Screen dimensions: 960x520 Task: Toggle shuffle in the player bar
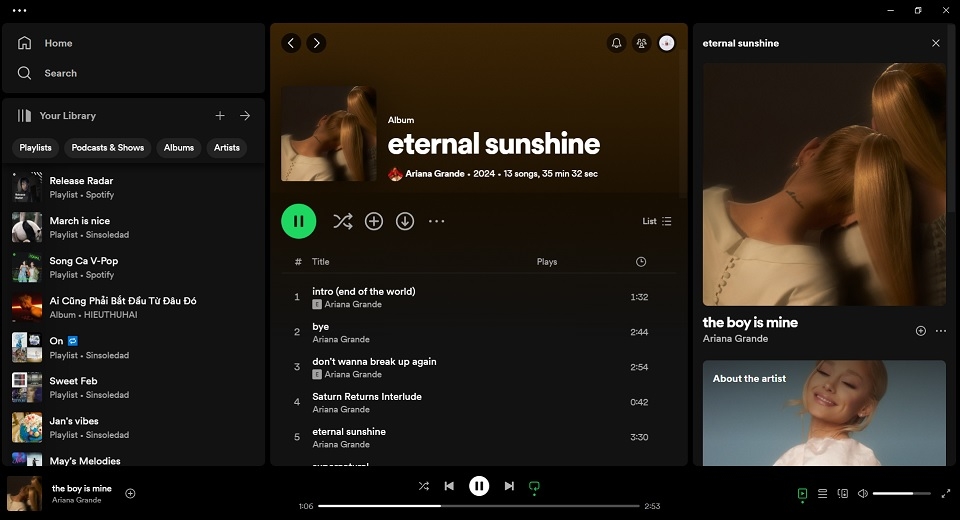(424, 486)
